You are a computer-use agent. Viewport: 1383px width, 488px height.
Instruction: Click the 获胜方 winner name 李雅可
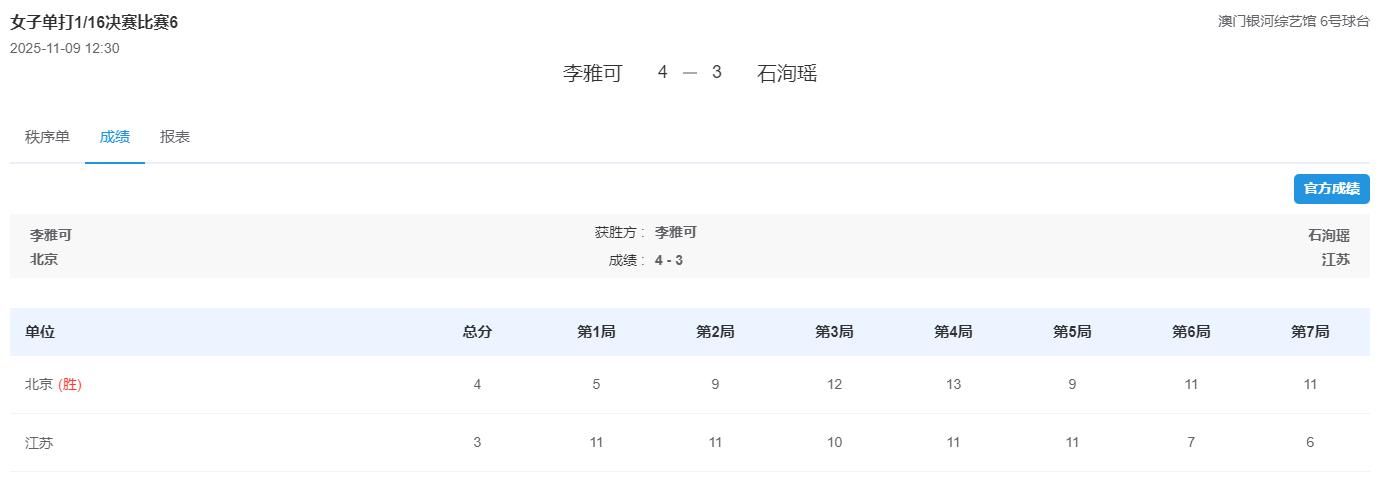676,232
